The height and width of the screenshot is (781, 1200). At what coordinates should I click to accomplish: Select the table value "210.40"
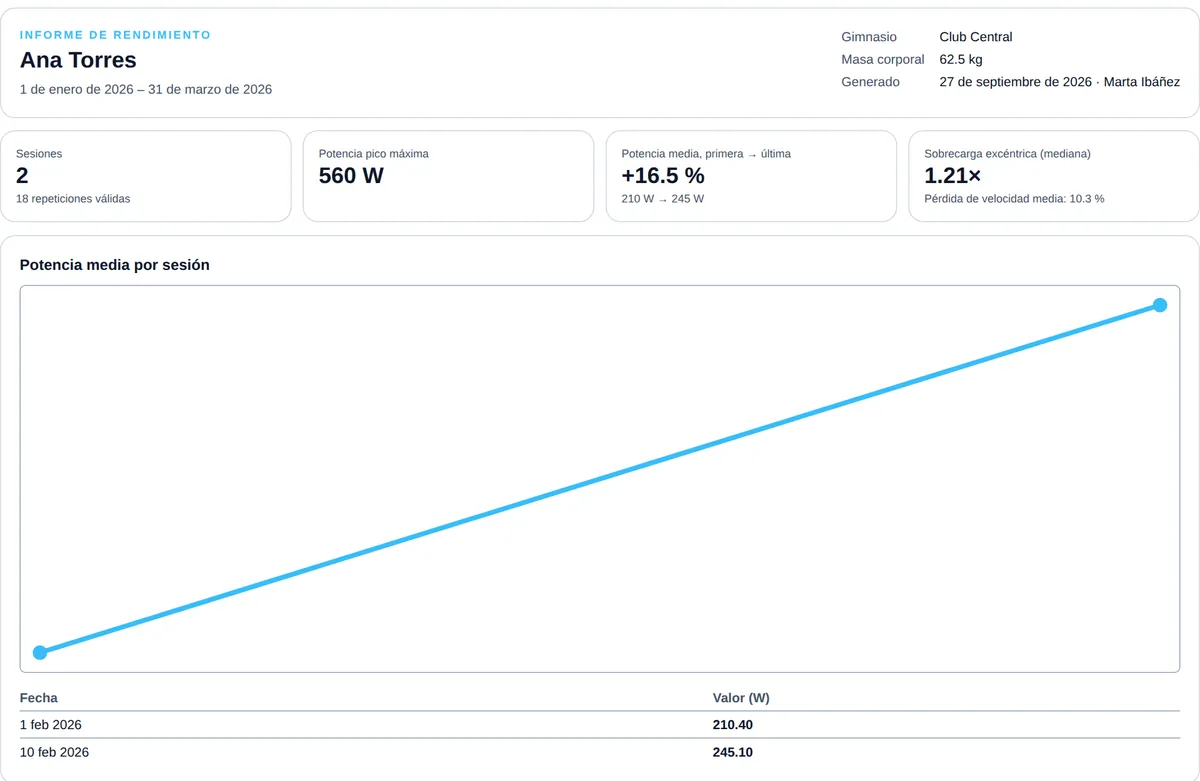coord(732,725)
